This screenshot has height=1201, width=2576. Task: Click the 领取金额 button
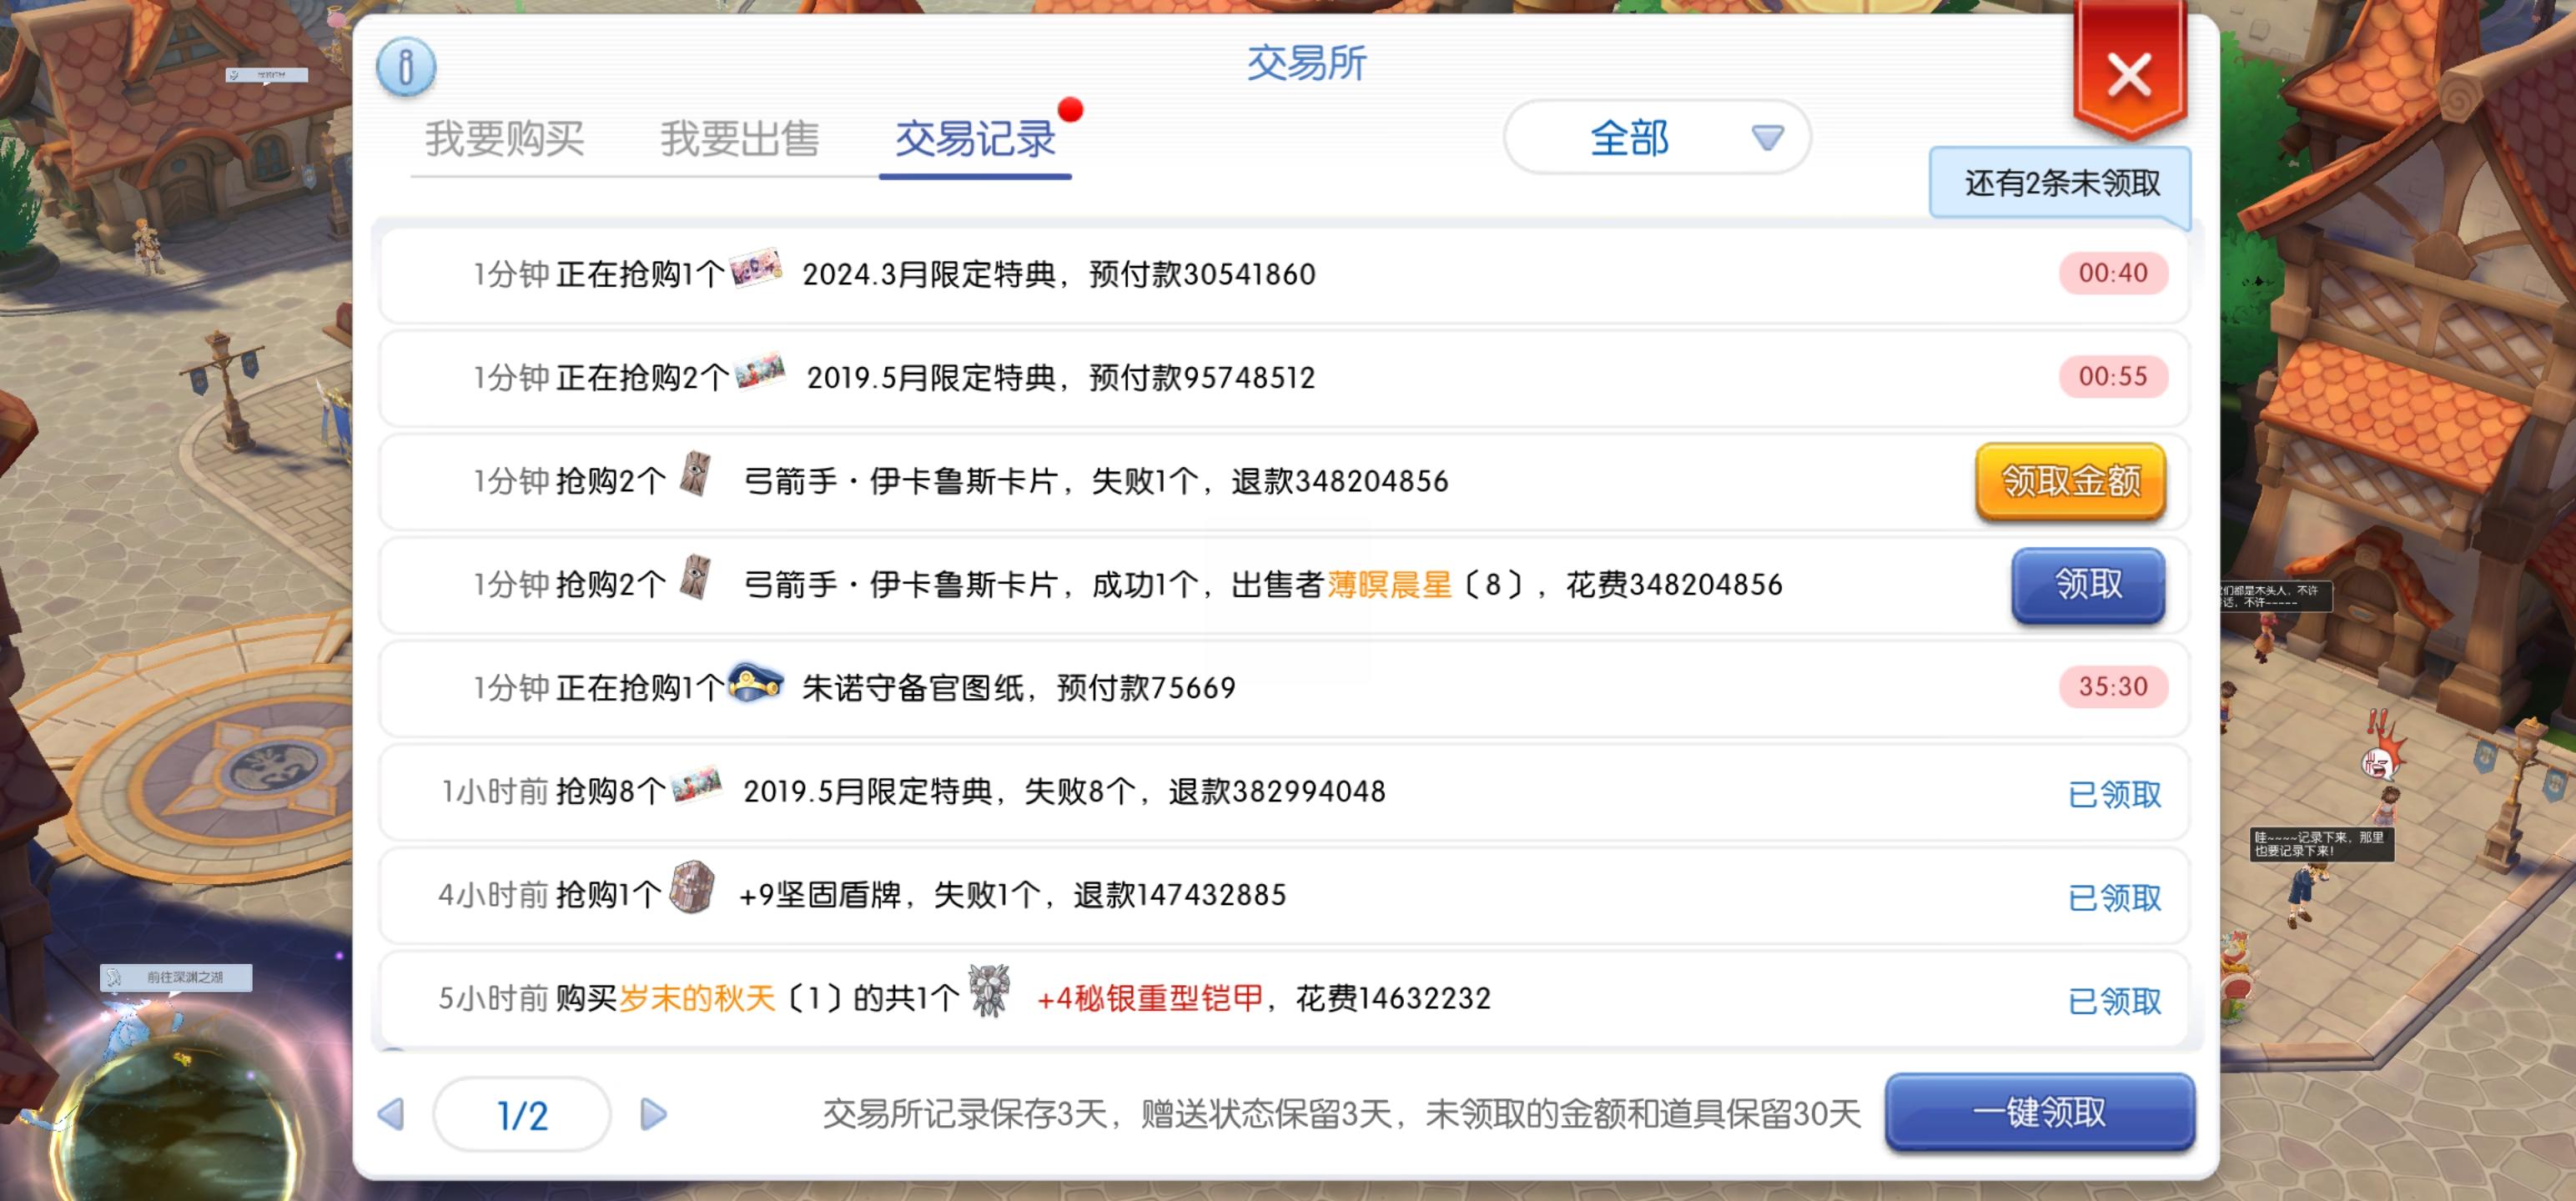2071,482
